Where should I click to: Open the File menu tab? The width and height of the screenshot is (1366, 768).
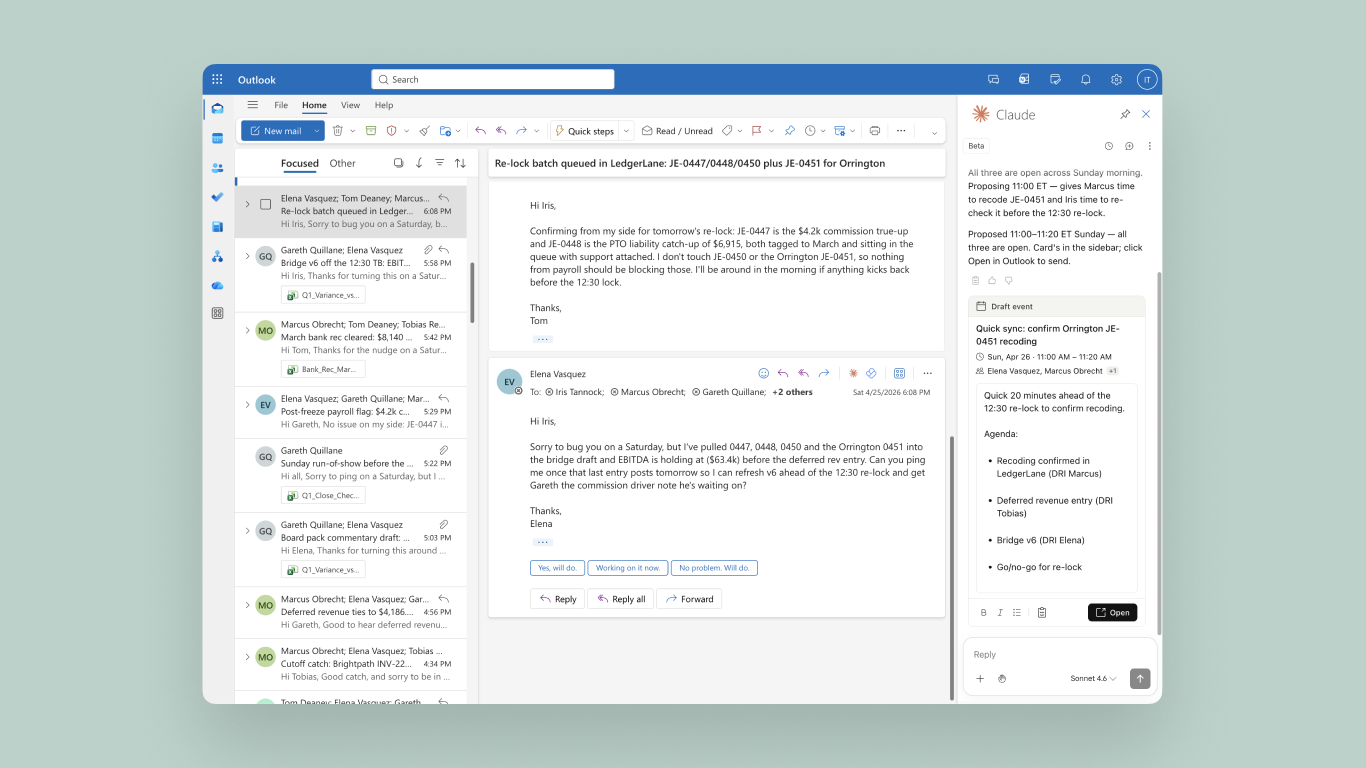point(281,105)
